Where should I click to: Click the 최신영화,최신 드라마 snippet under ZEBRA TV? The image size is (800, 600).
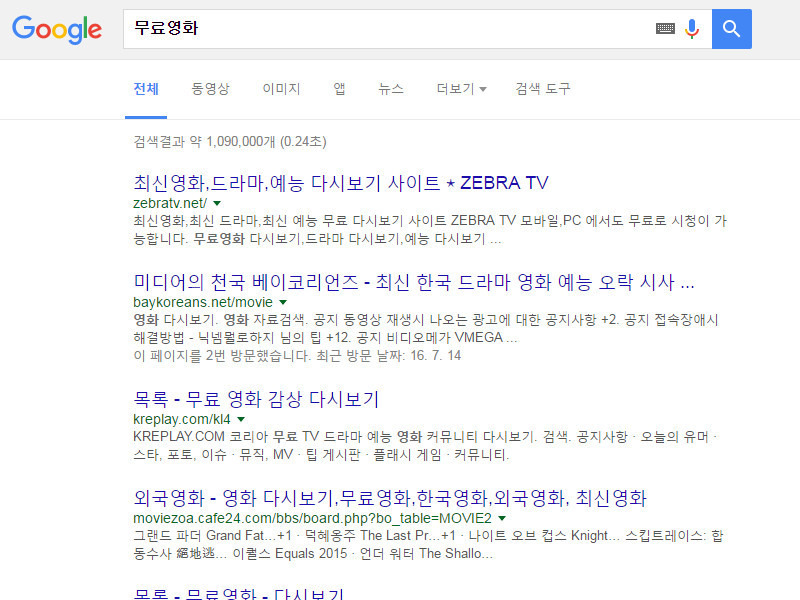tap(430, 230)
